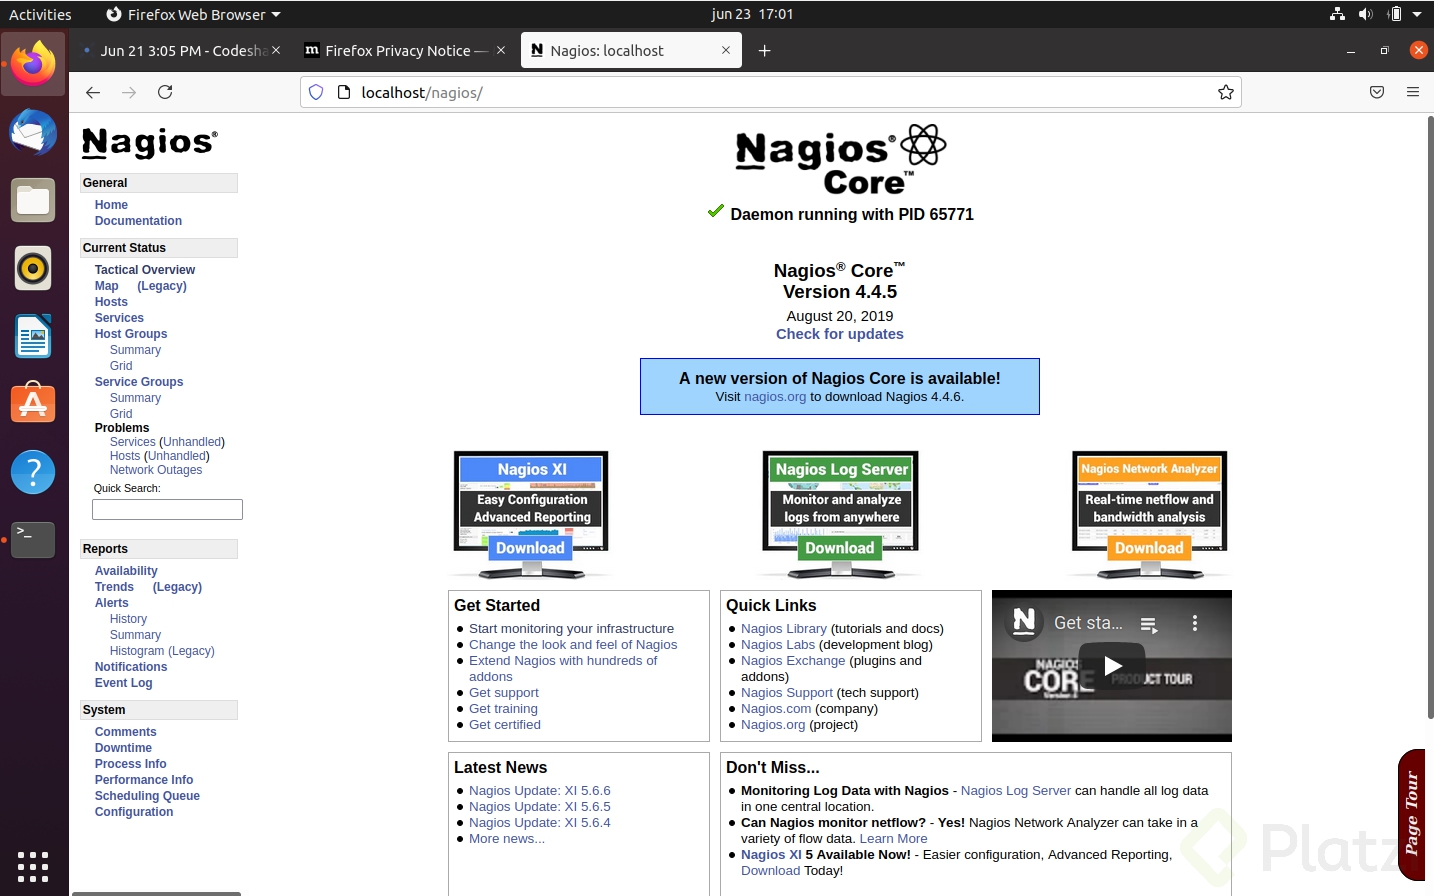1434x896 pixels.
Task: Open options in the video player
Action: (1195, 623)
